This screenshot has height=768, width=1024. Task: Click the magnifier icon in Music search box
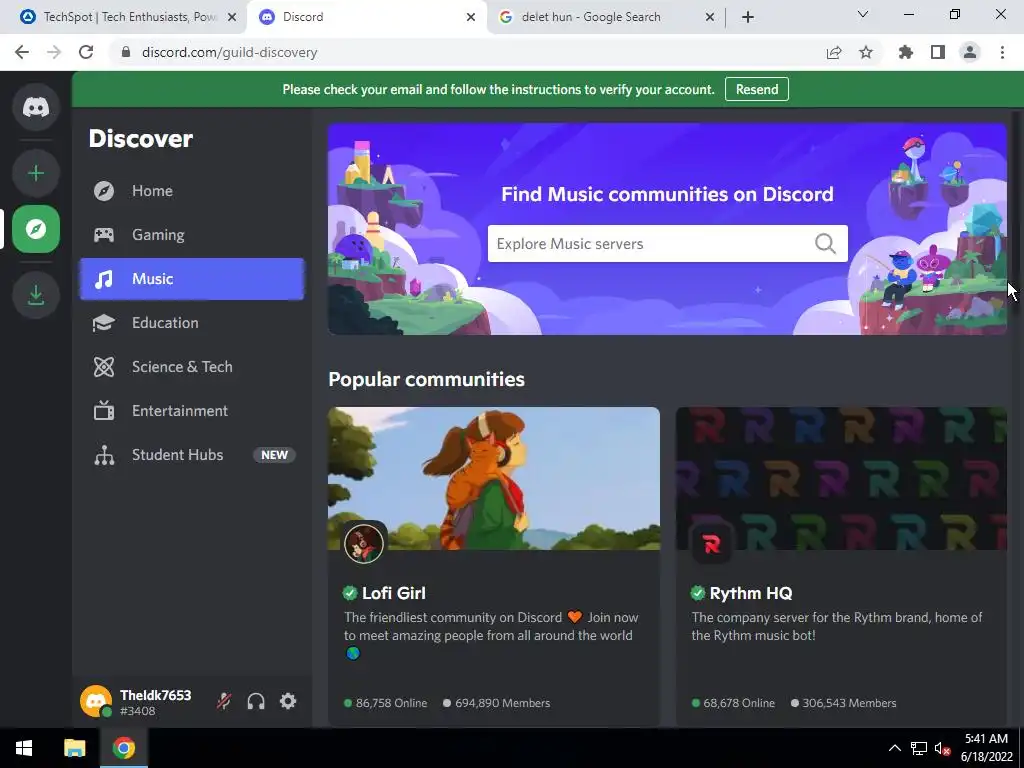tap(825, 244)
